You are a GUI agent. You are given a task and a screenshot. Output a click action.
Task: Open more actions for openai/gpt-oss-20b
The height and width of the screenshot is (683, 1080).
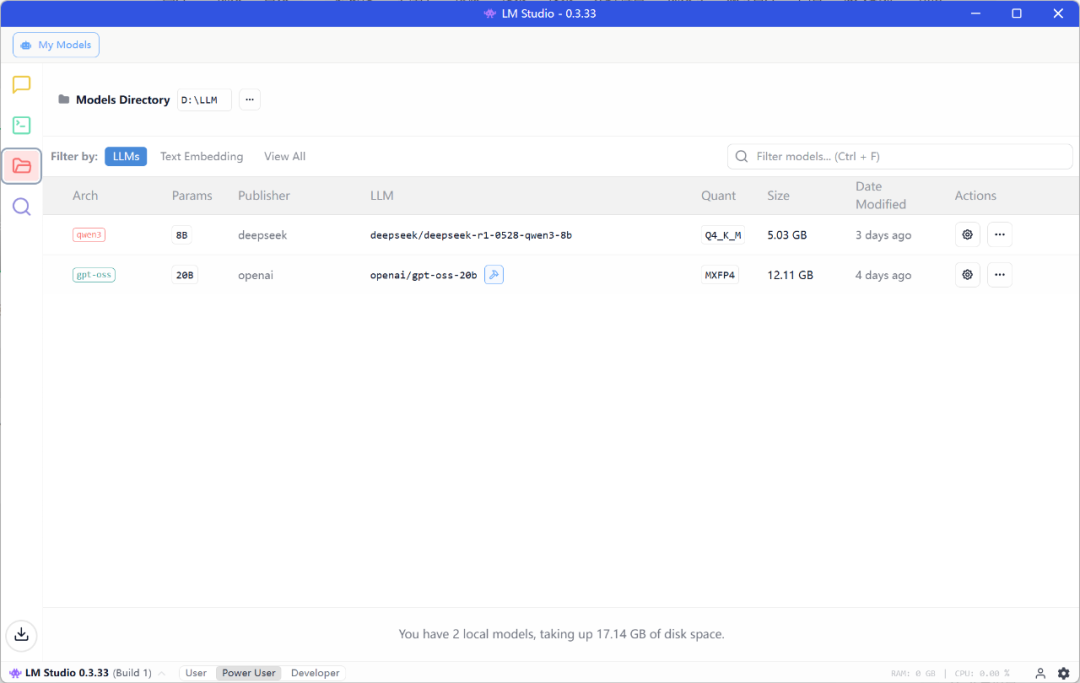click(x=999, y=275)
